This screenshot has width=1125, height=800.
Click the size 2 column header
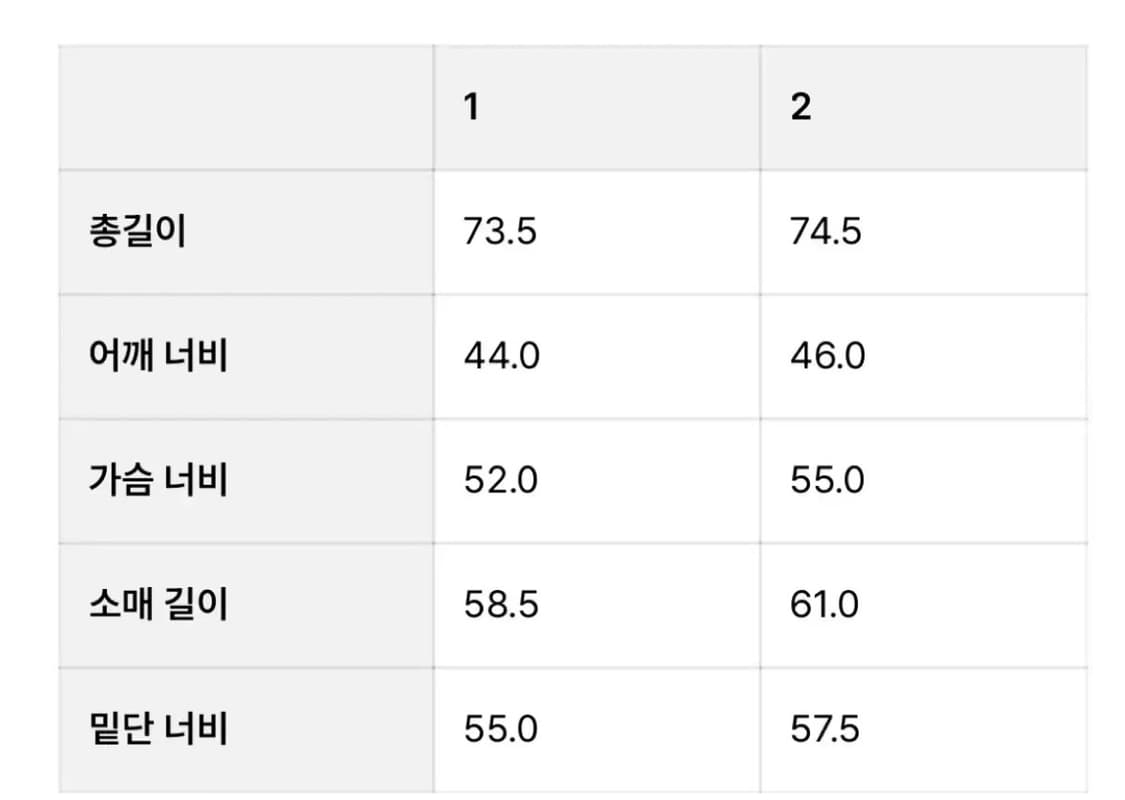(x=922, y=108)
